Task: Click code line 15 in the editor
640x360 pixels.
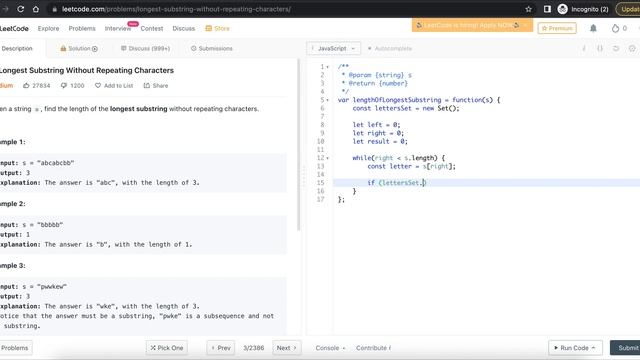Action: point(486,183)
